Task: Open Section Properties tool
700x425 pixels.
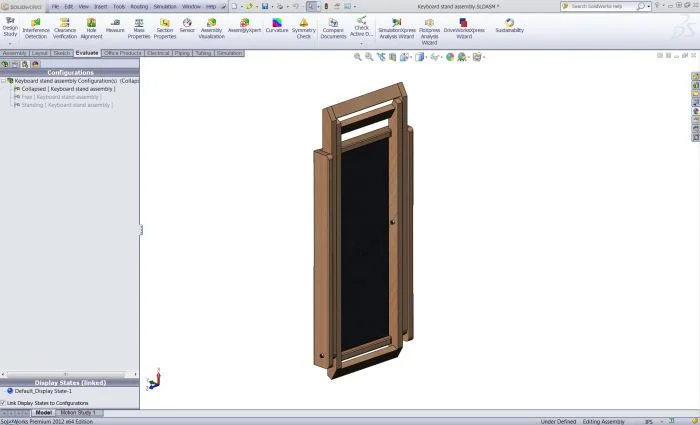Action: 165,27
